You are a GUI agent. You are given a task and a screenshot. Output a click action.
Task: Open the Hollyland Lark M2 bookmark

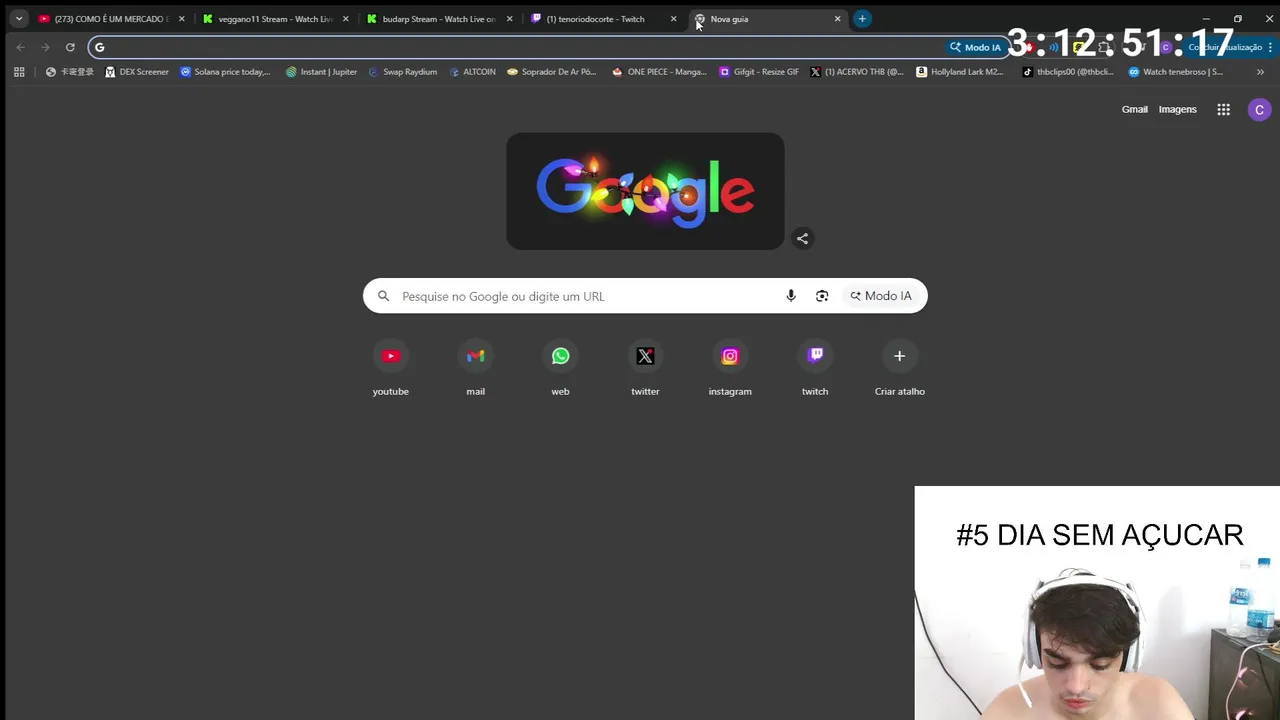[x=960, y=72]
